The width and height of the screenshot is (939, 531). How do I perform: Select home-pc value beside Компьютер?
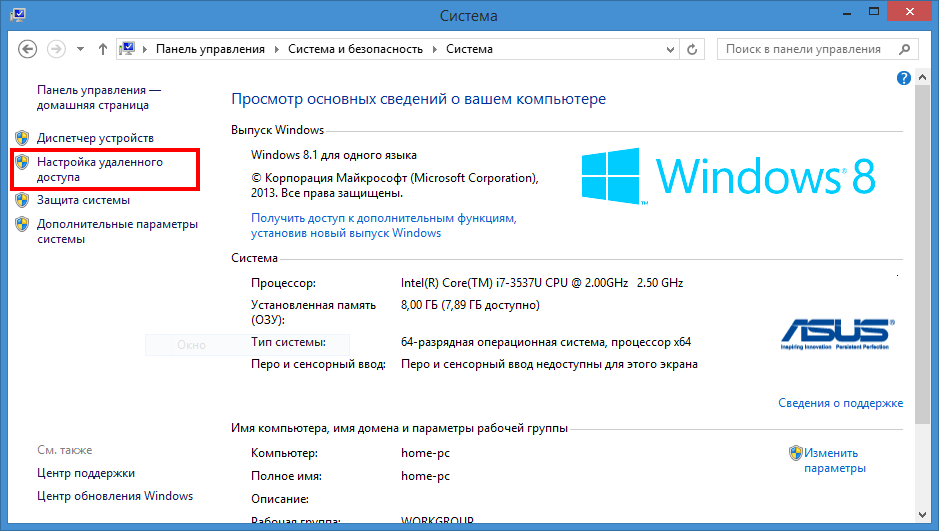coord(425,453)
